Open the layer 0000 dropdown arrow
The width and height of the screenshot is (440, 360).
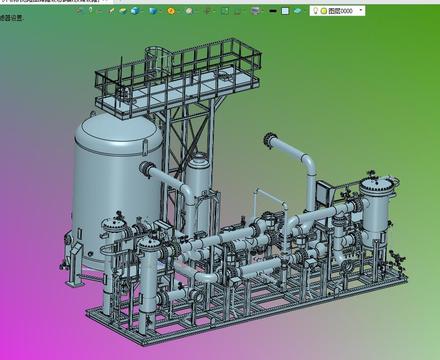[x=361, y=11]
